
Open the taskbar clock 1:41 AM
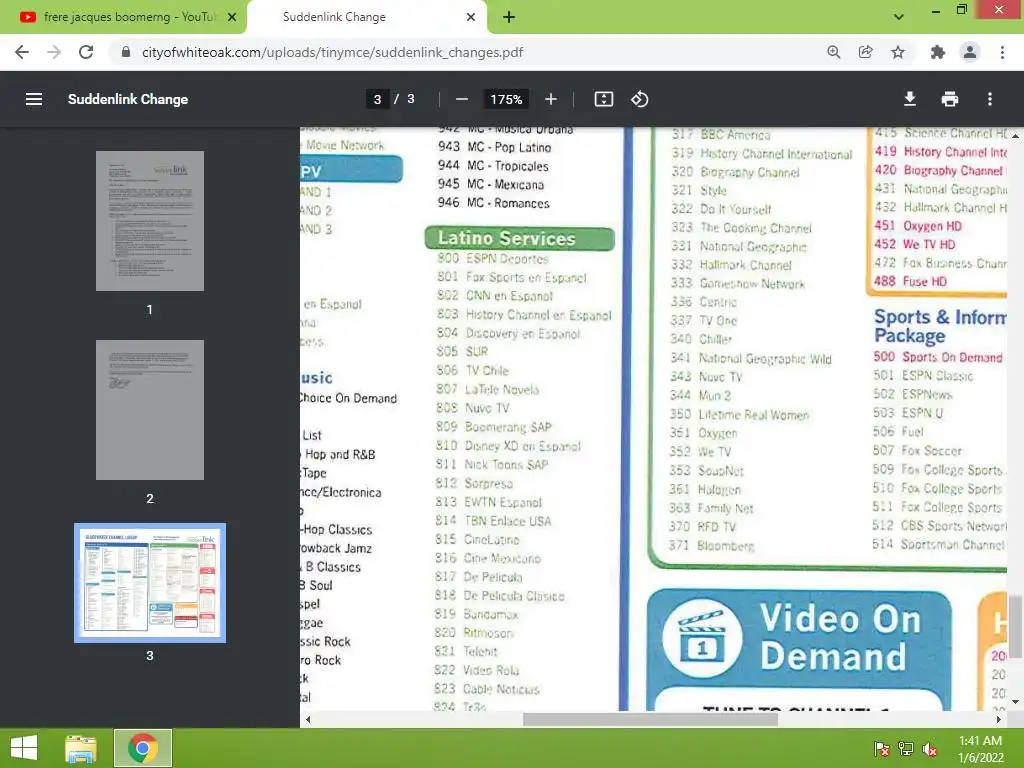click(980, 749)
